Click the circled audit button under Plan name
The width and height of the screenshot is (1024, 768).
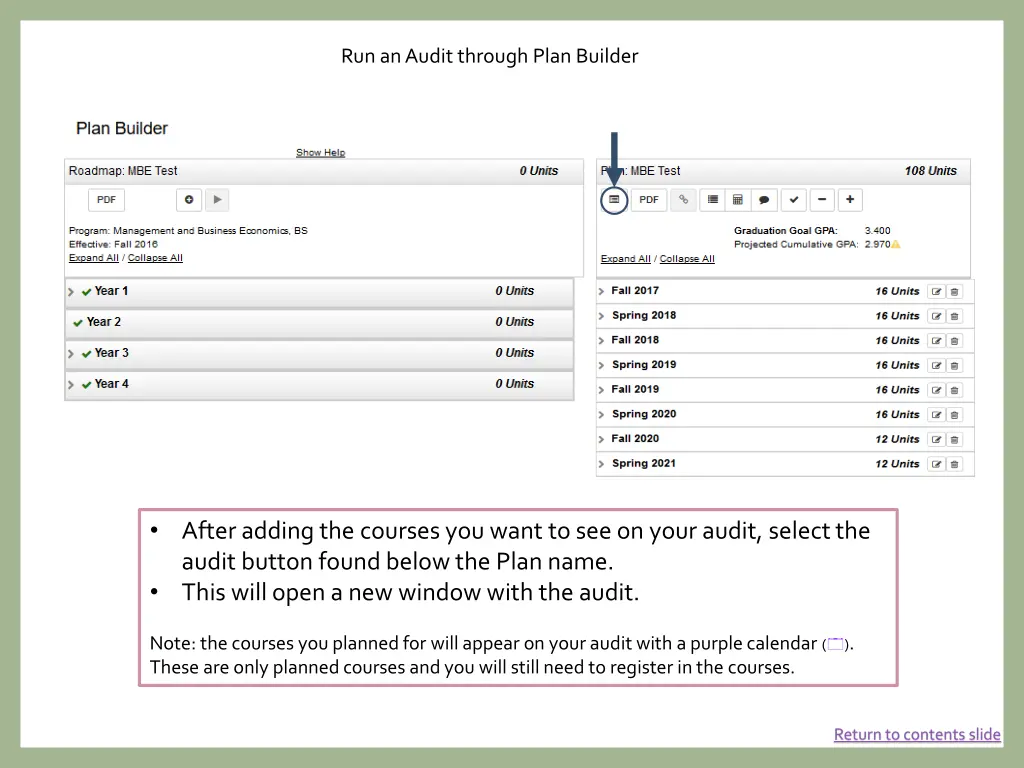pos(614,200)
